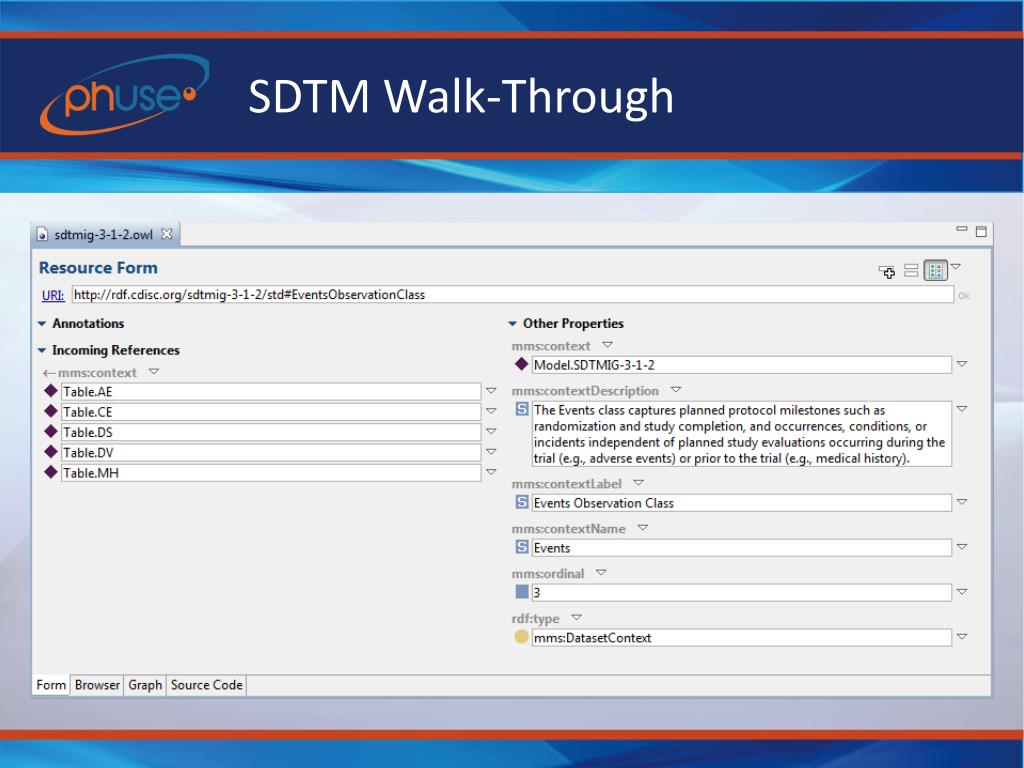Toggle the two-column layout button
The width and height of the screenshot is (1024, 768).
[935, 270]
